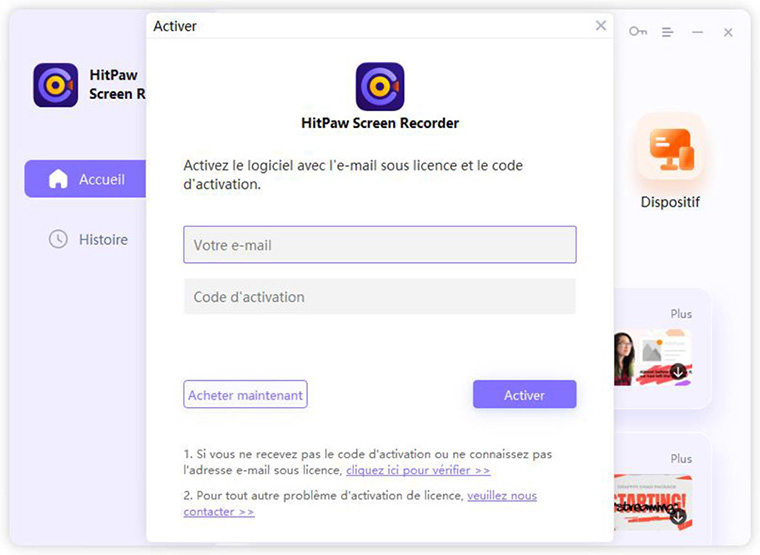The image size is (760, 555).
Task: Click the Code d'activation field
Action: coord(380,297)
